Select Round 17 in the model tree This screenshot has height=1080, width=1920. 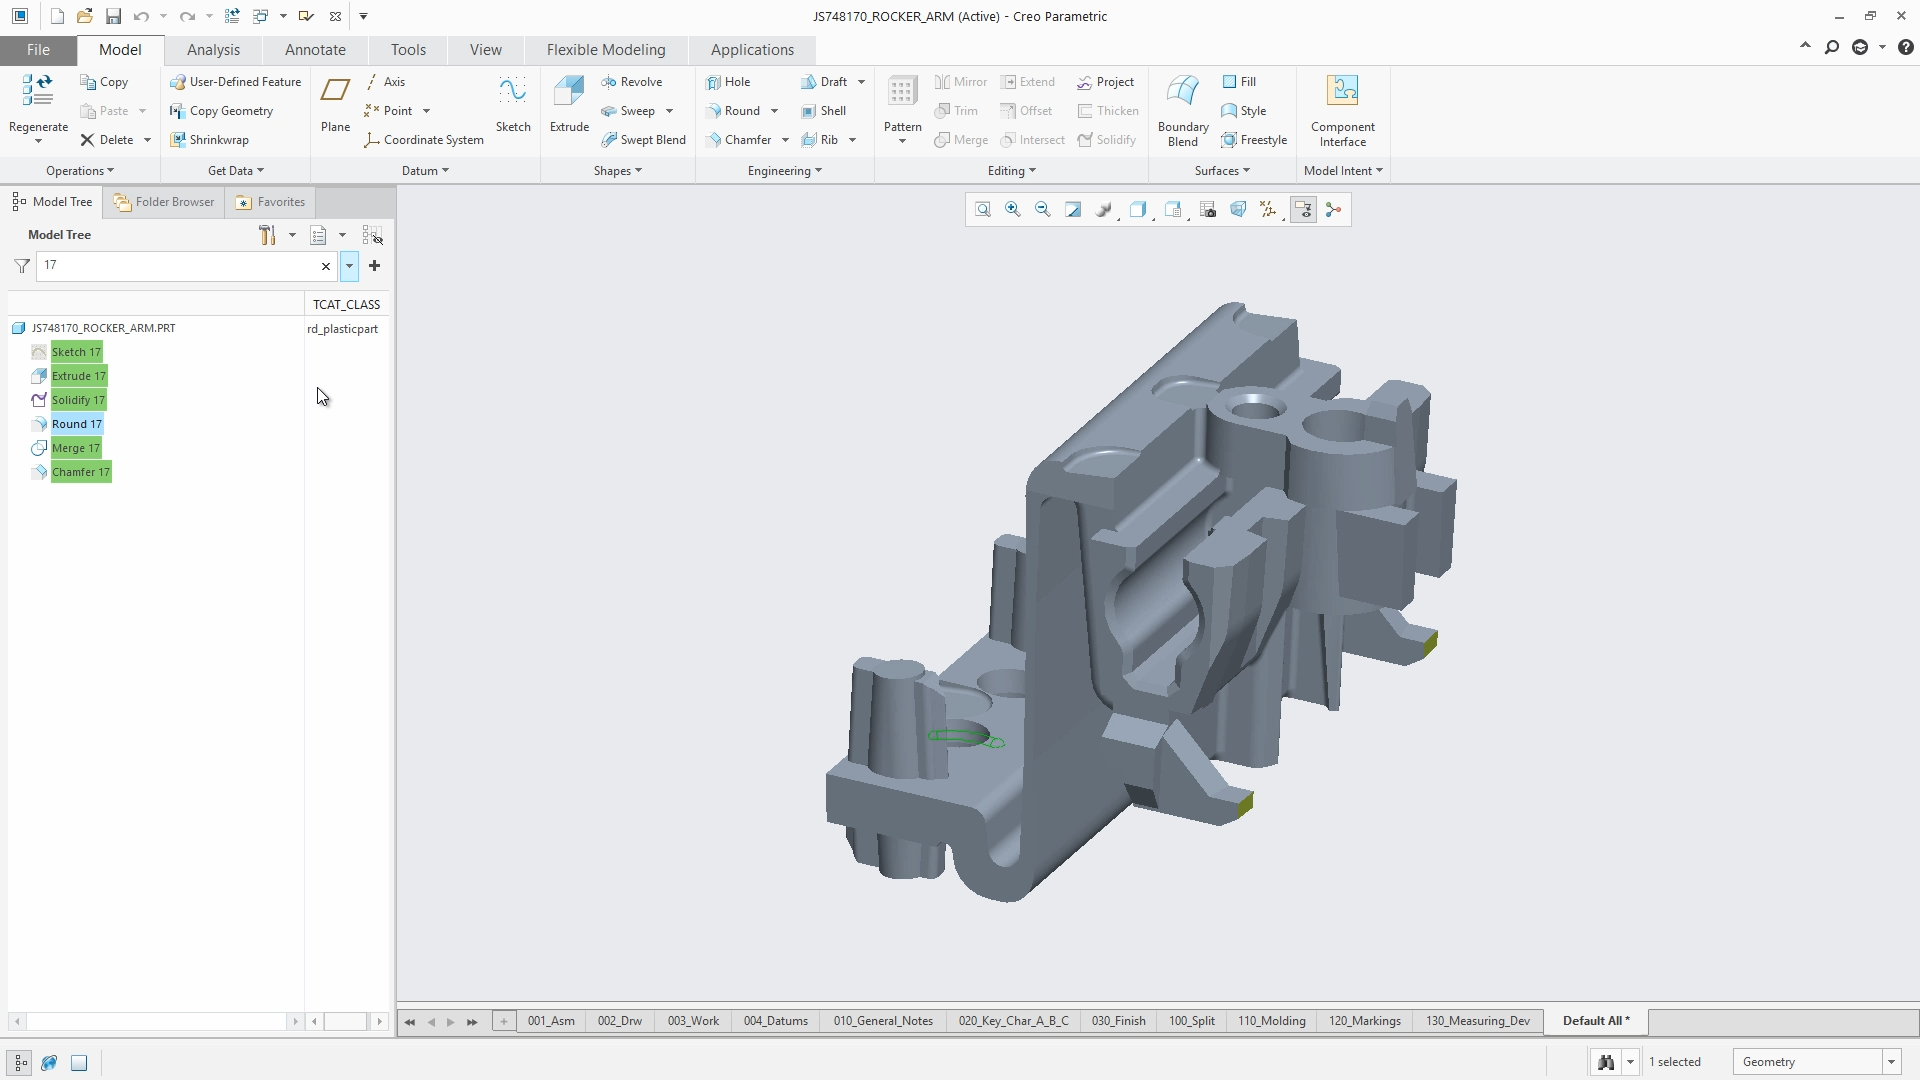tap(77, 424)
